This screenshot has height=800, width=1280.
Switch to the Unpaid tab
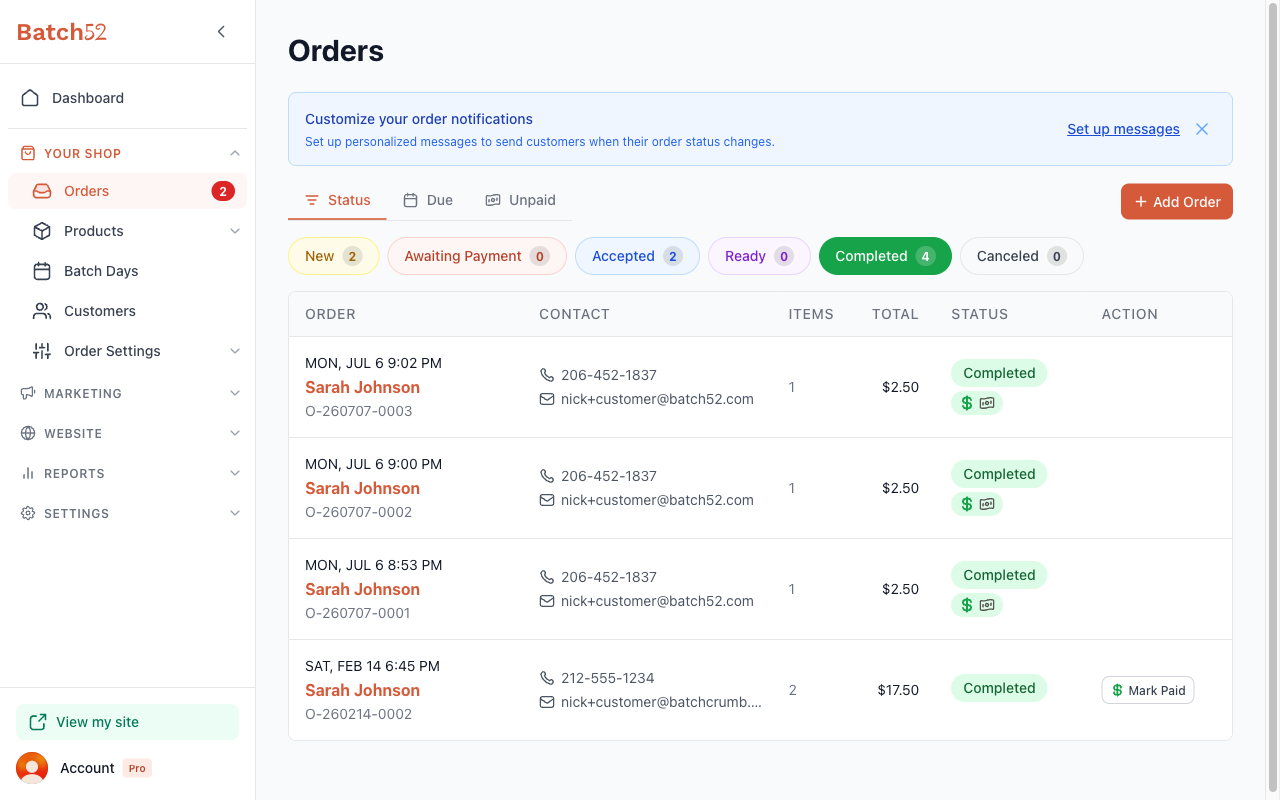pyautogui.click(x=520, y=200)
